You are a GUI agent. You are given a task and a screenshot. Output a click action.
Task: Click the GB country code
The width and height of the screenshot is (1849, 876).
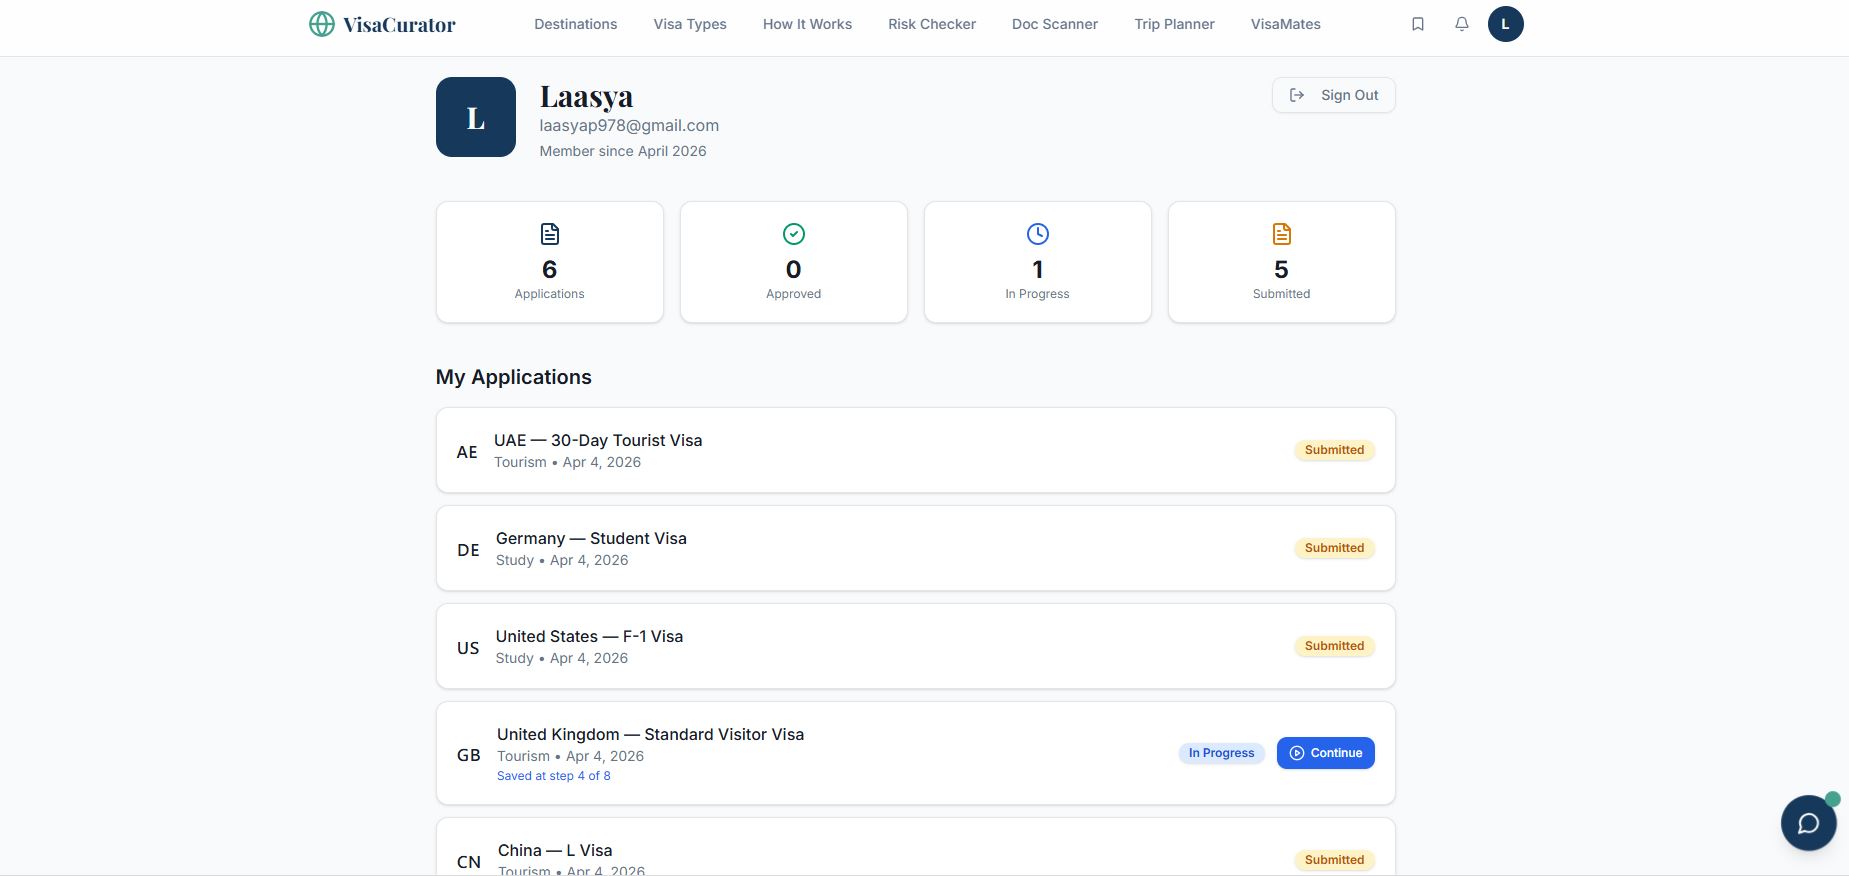[x=469, y=755]
